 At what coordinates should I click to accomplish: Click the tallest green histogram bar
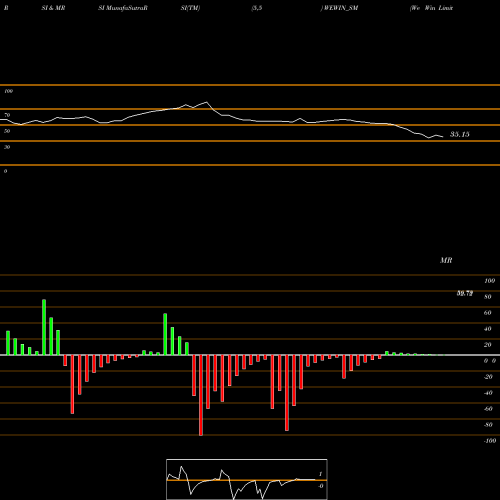44,327
